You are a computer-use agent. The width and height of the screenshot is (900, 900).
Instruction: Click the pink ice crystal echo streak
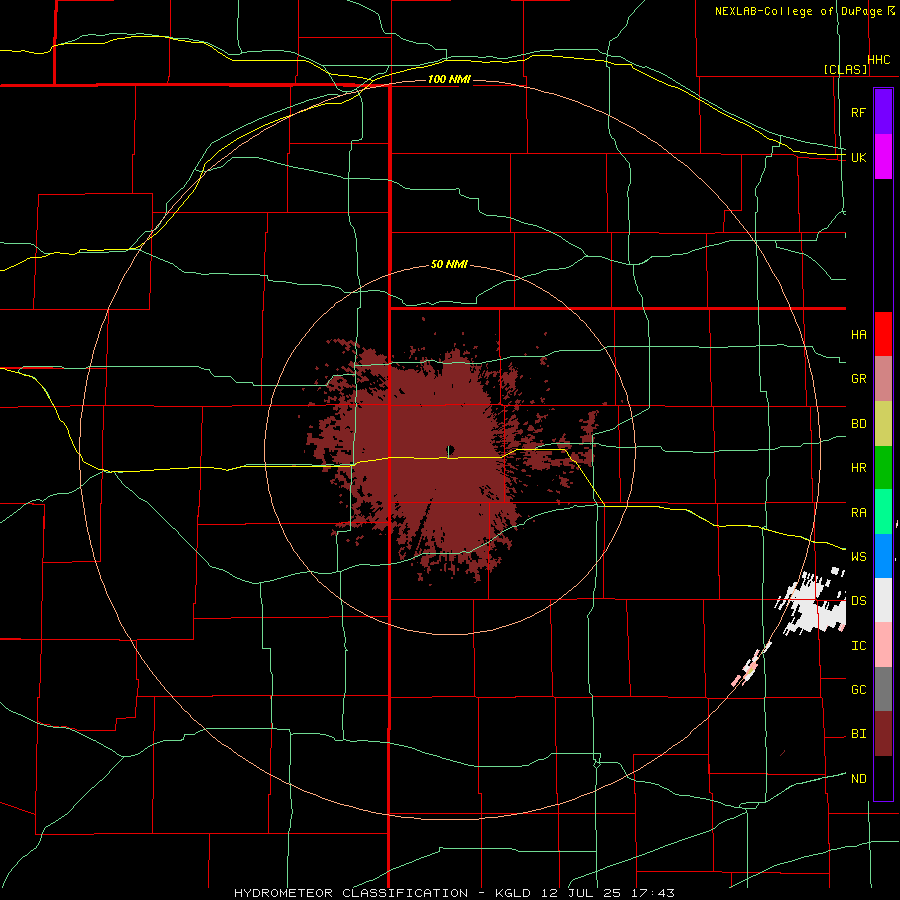[x=751, y=665]
